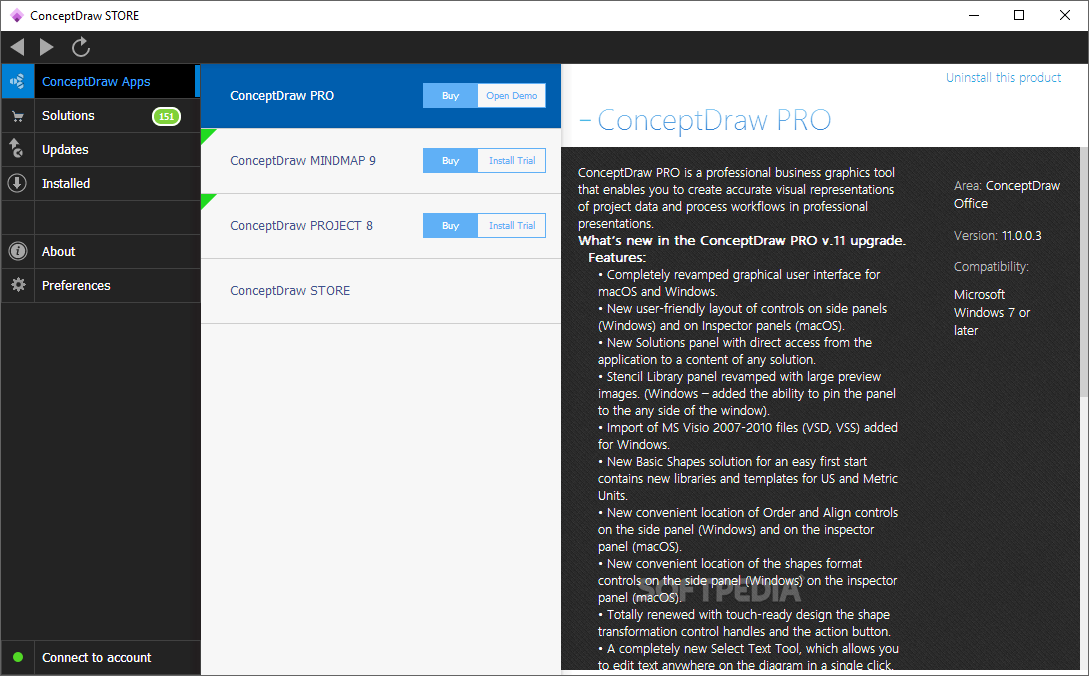Click the About info icon

pyautogui.click(x=17, y=252)
